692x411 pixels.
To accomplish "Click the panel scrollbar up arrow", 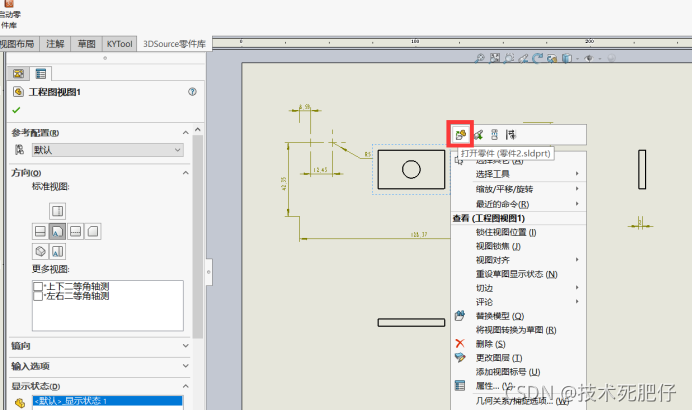I will pyautogui.click(x=198, y=129).
